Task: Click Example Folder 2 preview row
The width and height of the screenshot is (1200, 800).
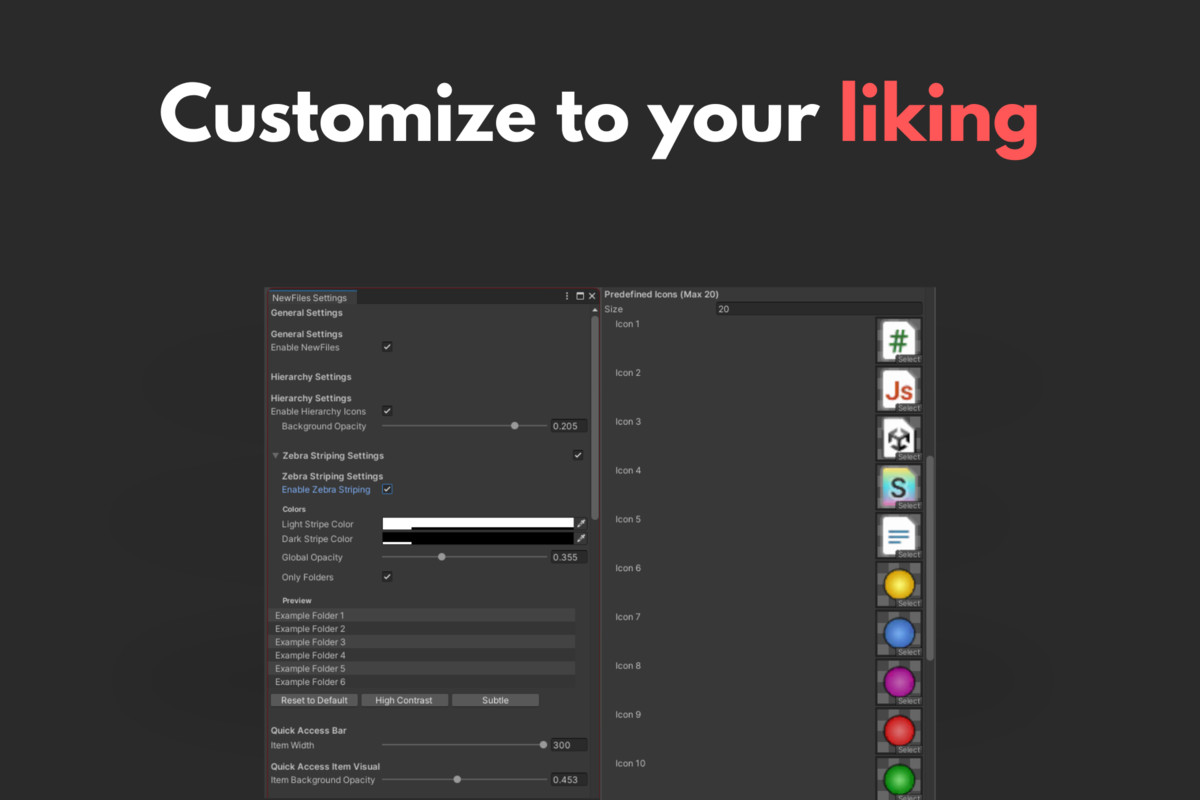Action: click(x=422, y=629)
